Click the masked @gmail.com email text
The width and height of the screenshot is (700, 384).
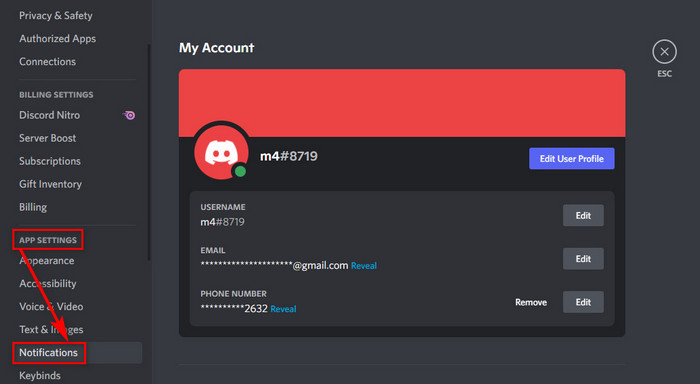tap(274, 265)
